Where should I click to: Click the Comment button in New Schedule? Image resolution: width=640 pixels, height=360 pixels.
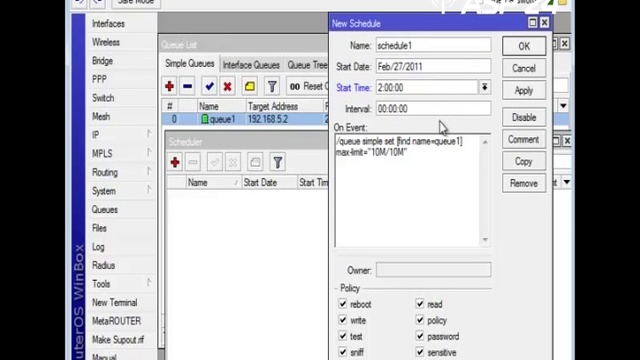click(x=524, y=140)
